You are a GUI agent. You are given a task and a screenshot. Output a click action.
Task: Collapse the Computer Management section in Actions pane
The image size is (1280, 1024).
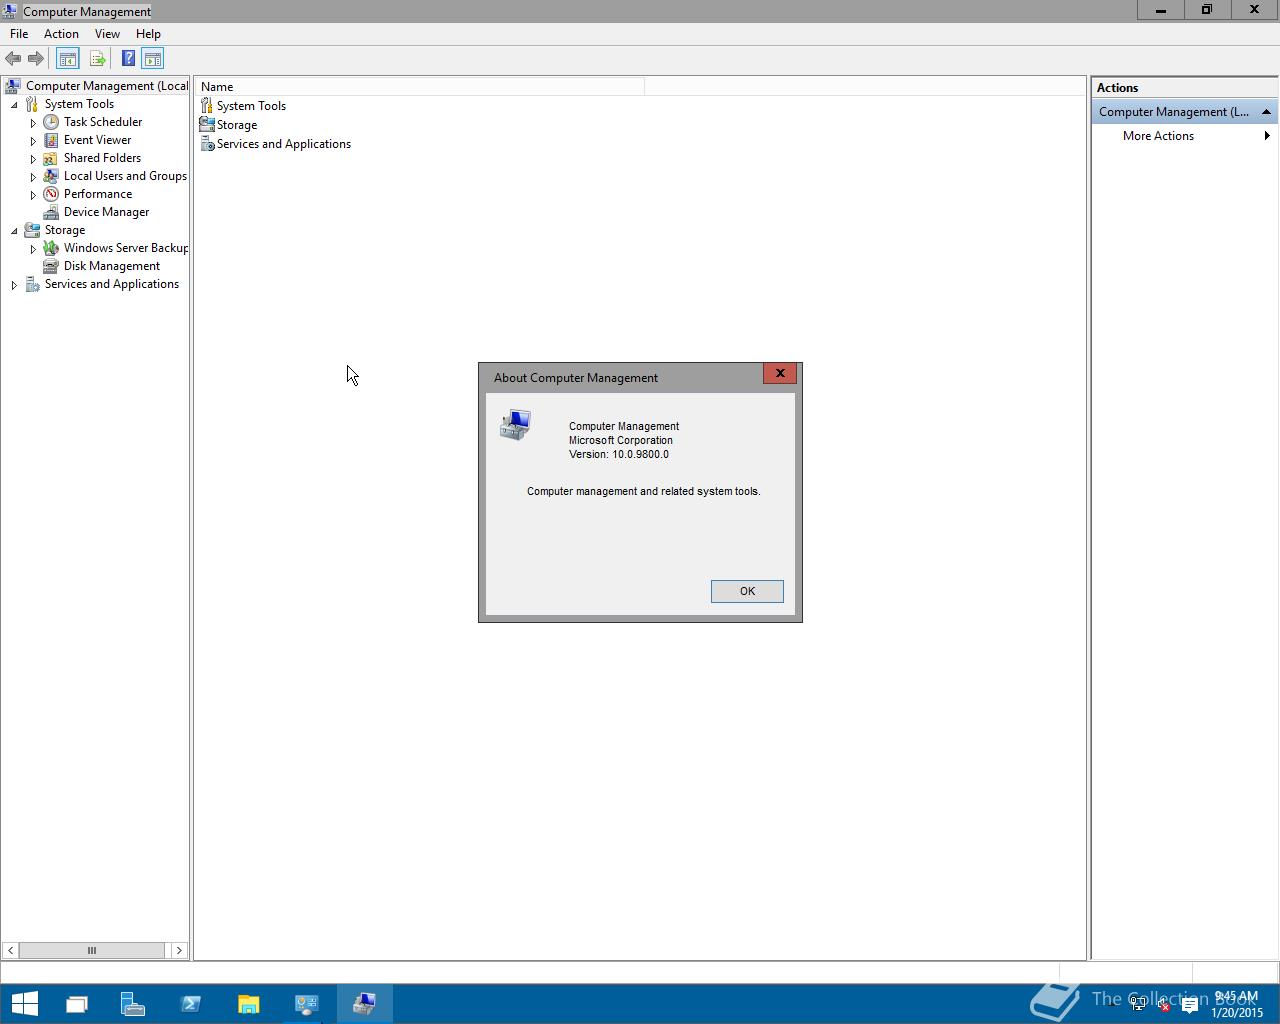click(1266, 112)
